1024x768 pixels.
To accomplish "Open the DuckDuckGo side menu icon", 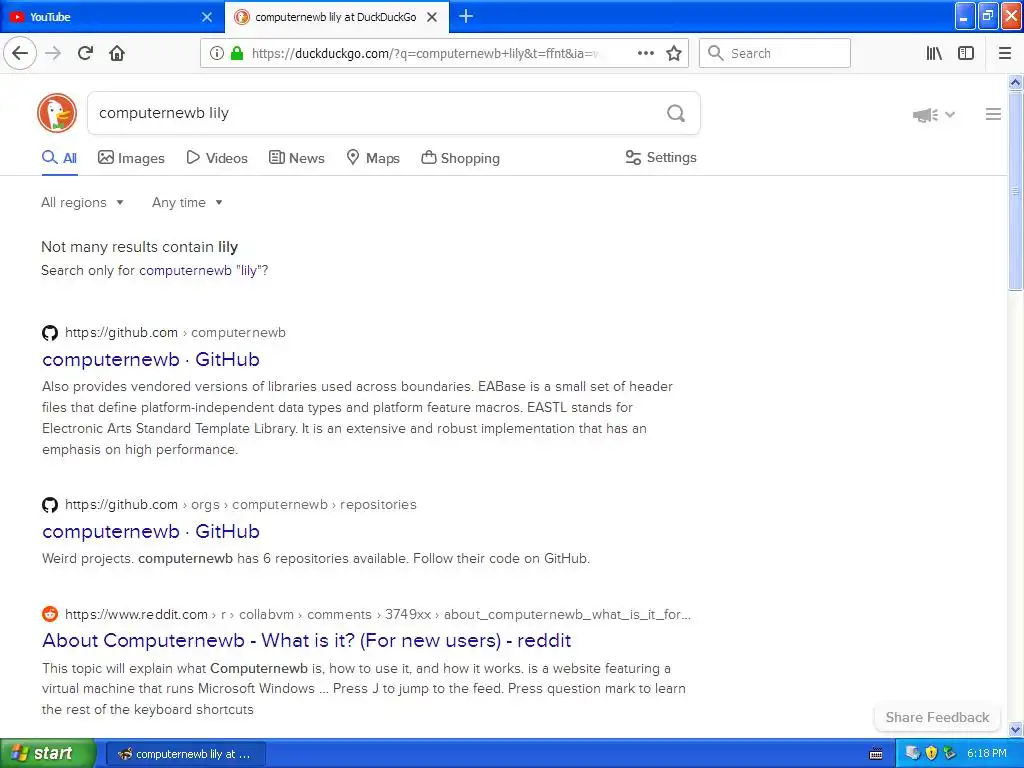I will tap(993, 114).
